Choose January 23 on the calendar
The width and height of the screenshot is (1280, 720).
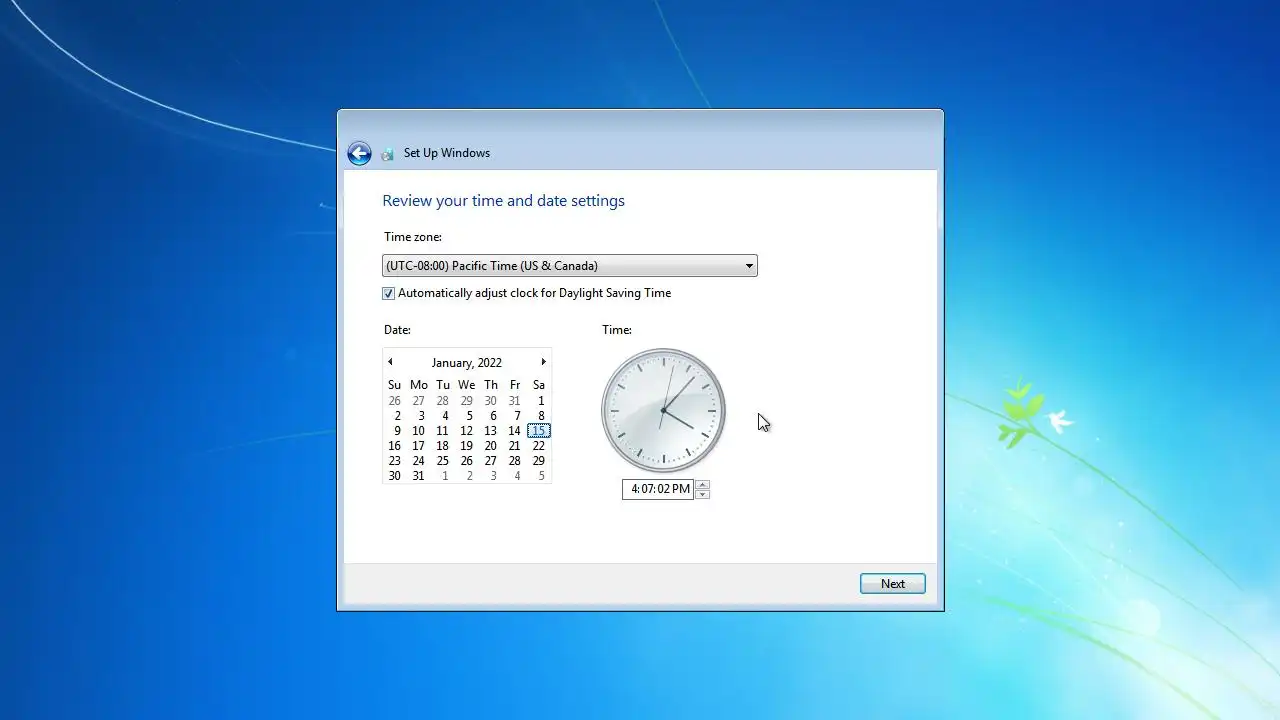(395, 461)
